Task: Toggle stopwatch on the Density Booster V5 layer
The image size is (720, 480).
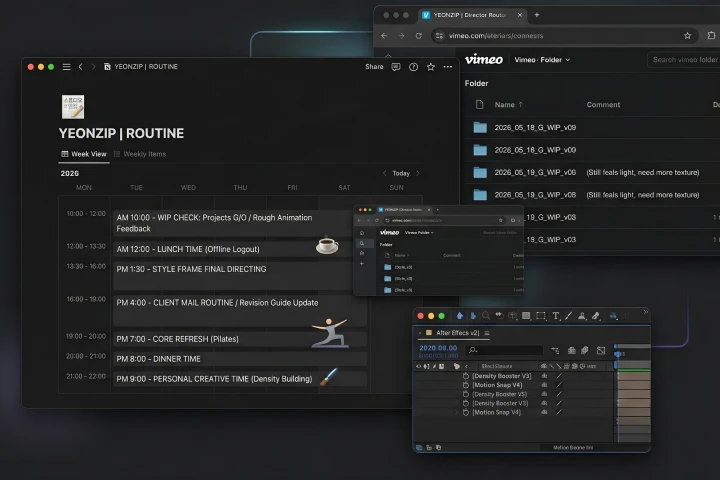Action: click(x=466, y=394)
